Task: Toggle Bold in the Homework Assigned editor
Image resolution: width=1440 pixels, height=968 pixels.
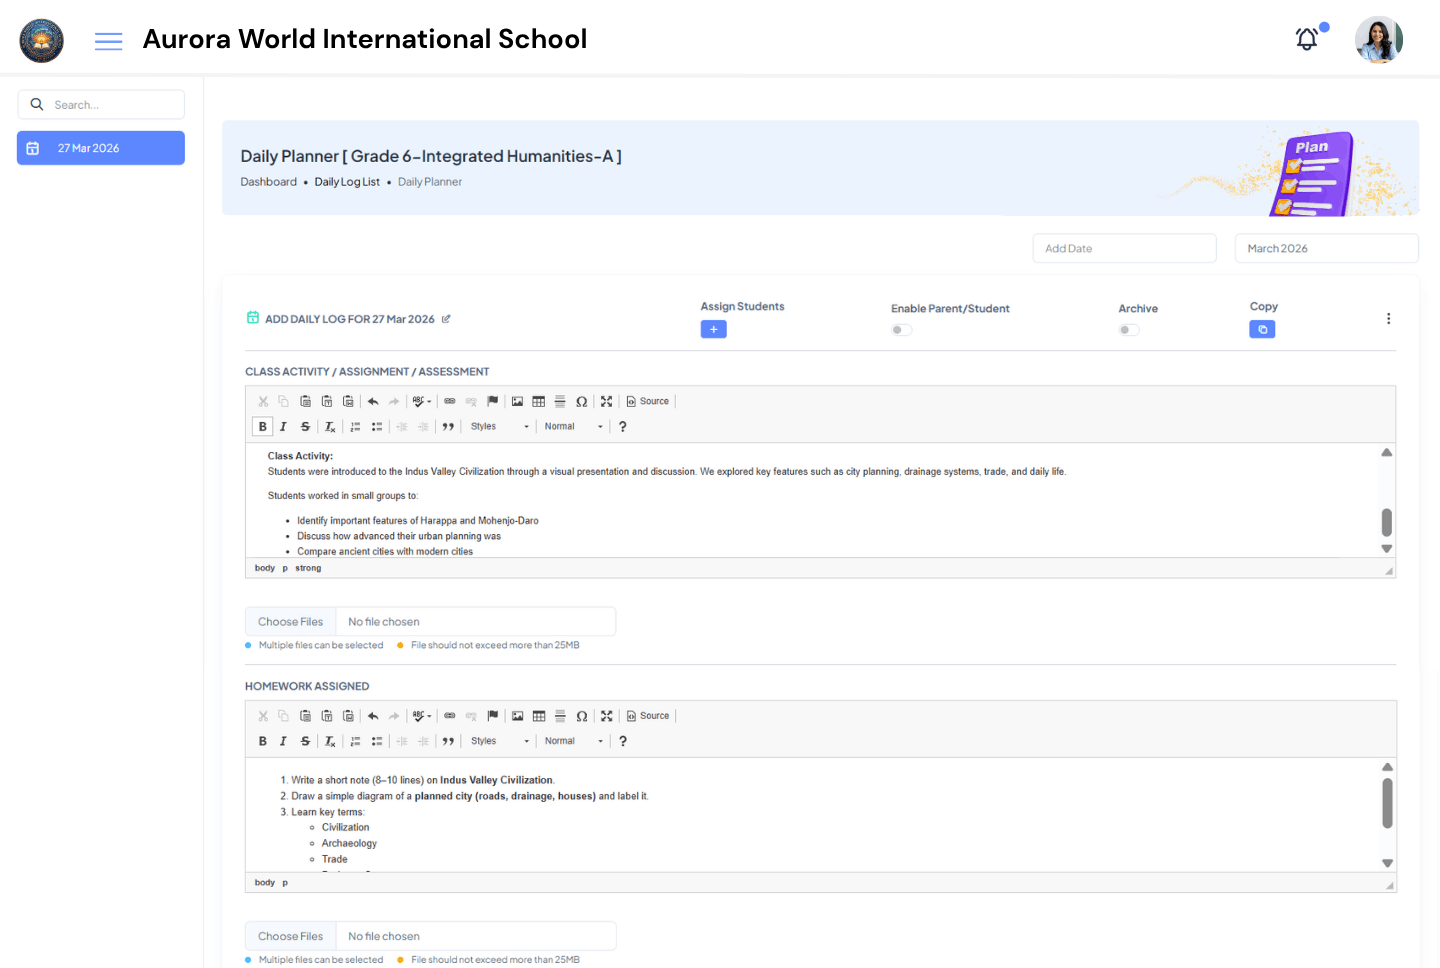Action: [x=262, y=740]
